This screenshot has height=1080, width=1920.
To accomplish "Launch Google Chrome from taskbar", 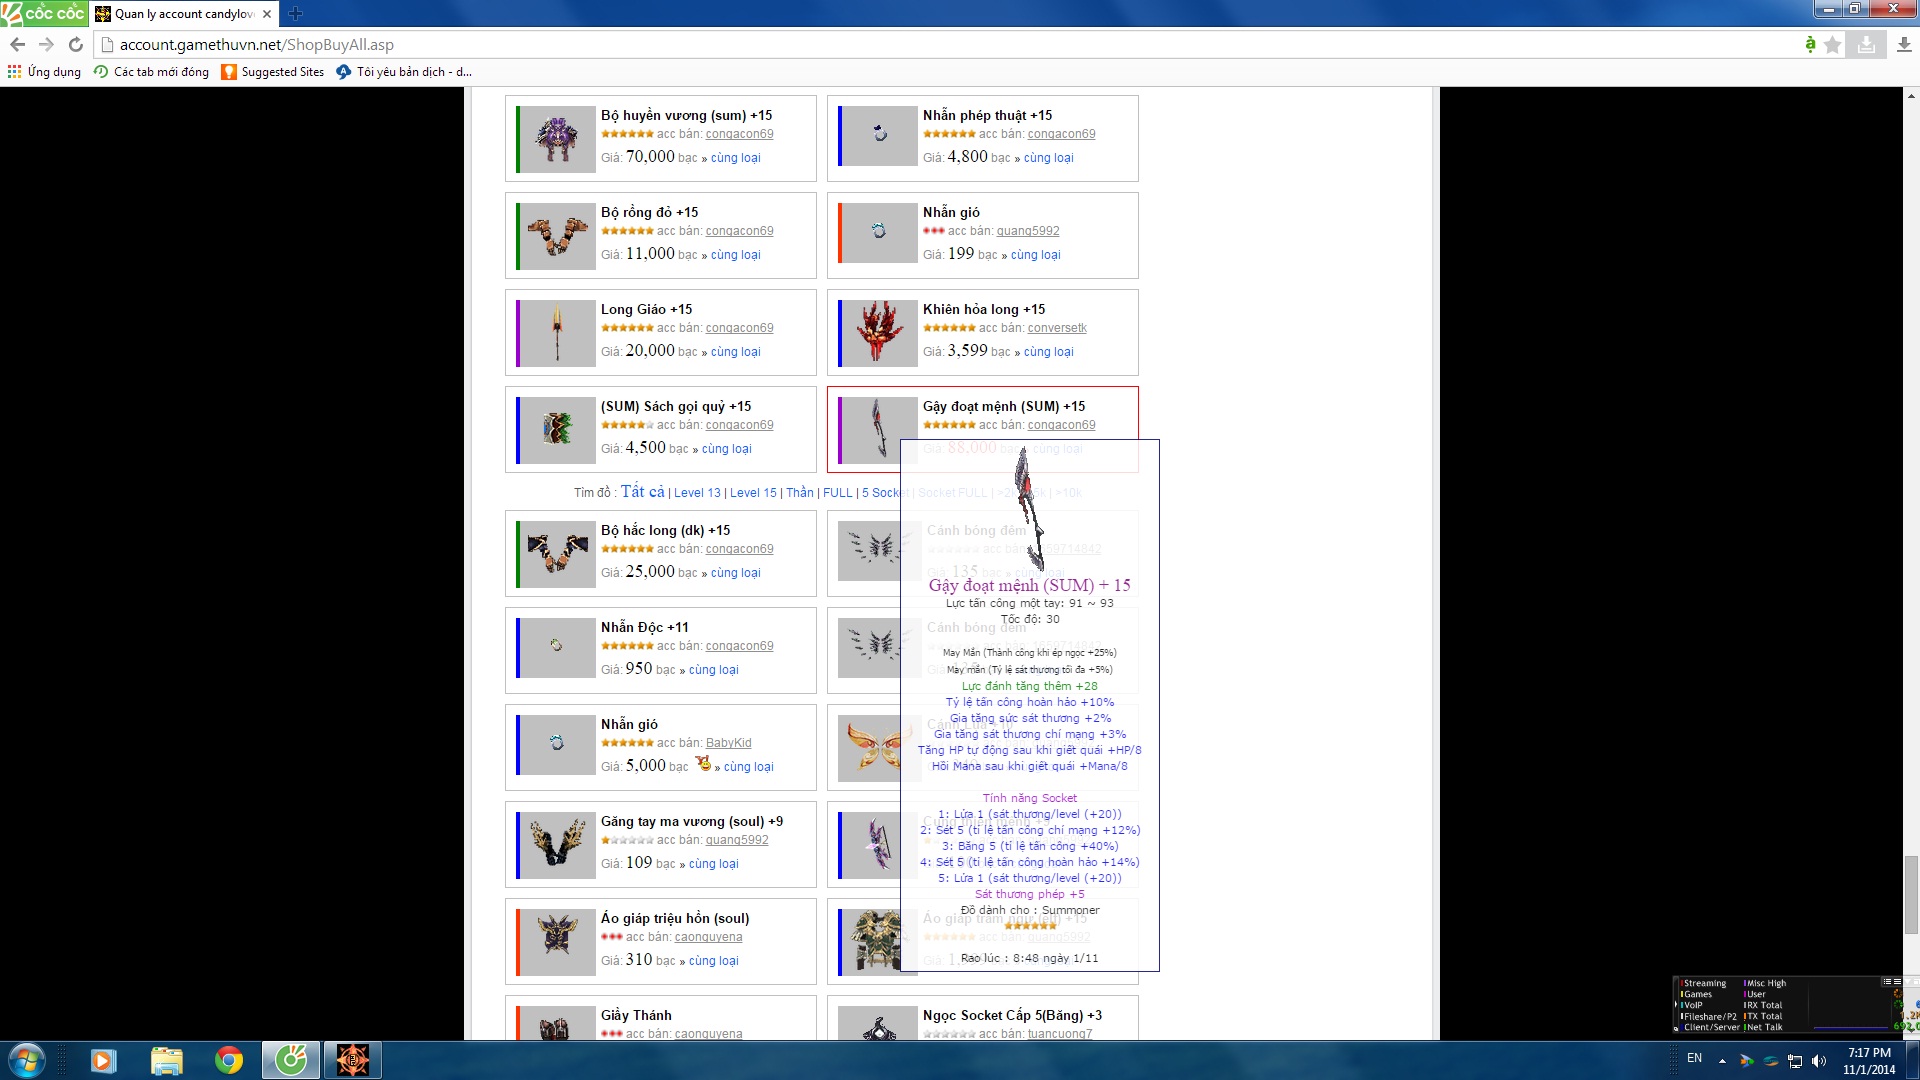I will (229, 1060).
